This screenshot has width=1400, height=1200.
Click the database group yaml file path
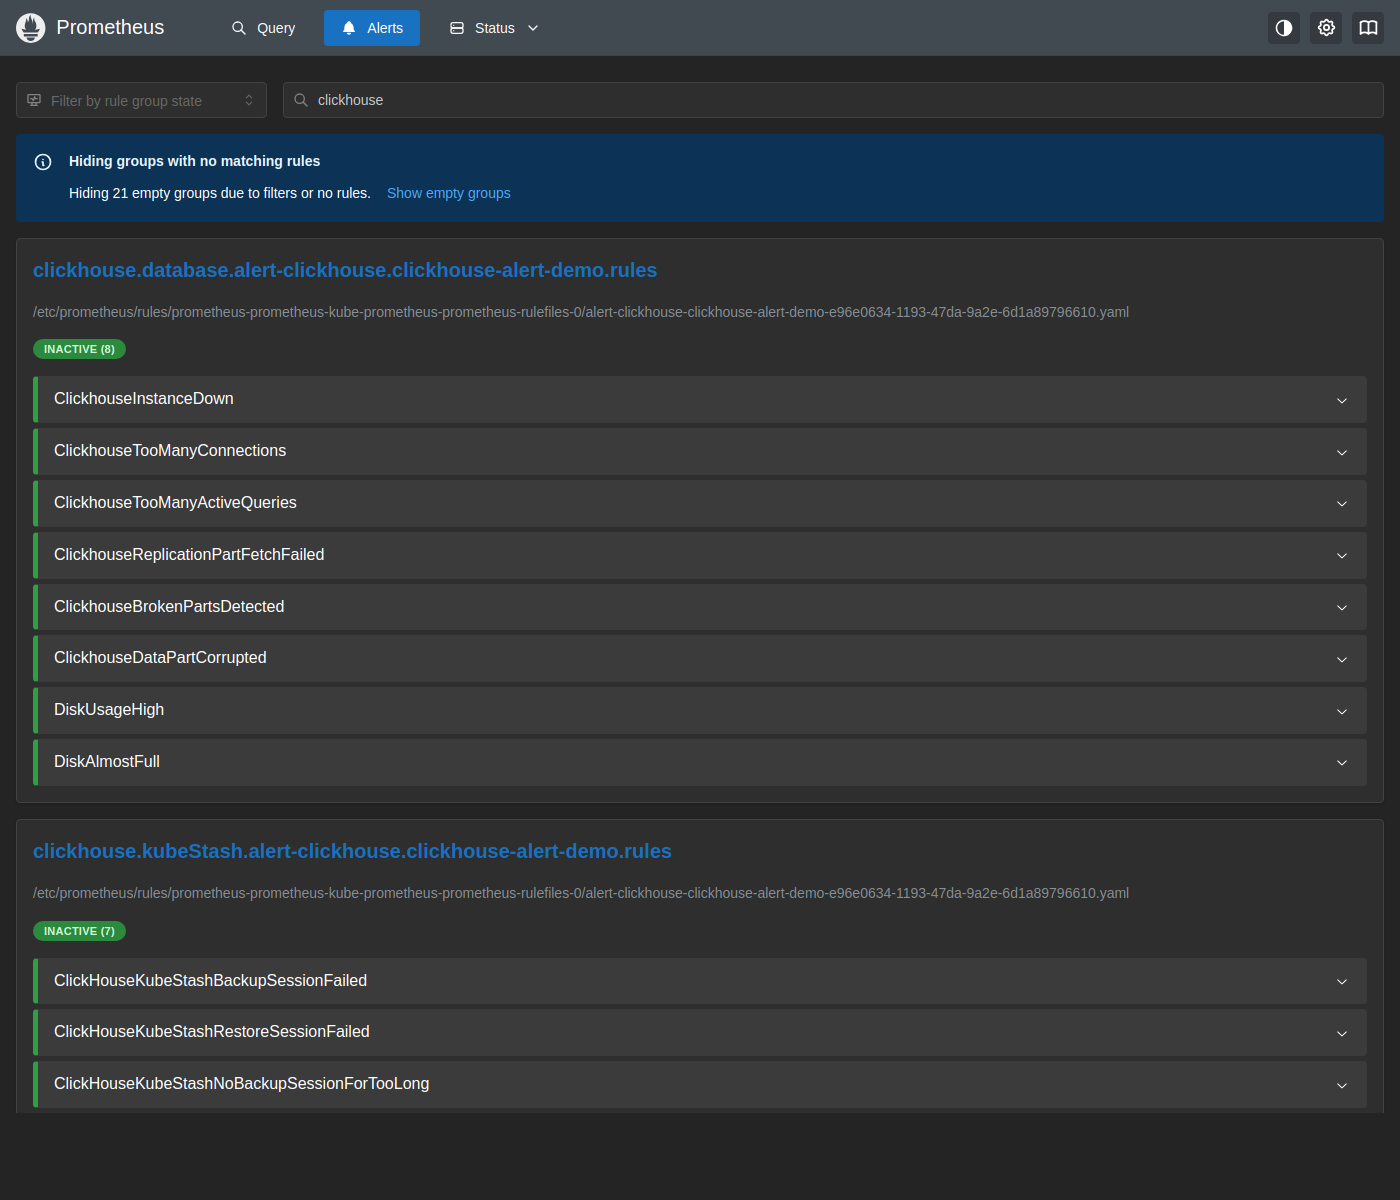(x=581, y=312)
